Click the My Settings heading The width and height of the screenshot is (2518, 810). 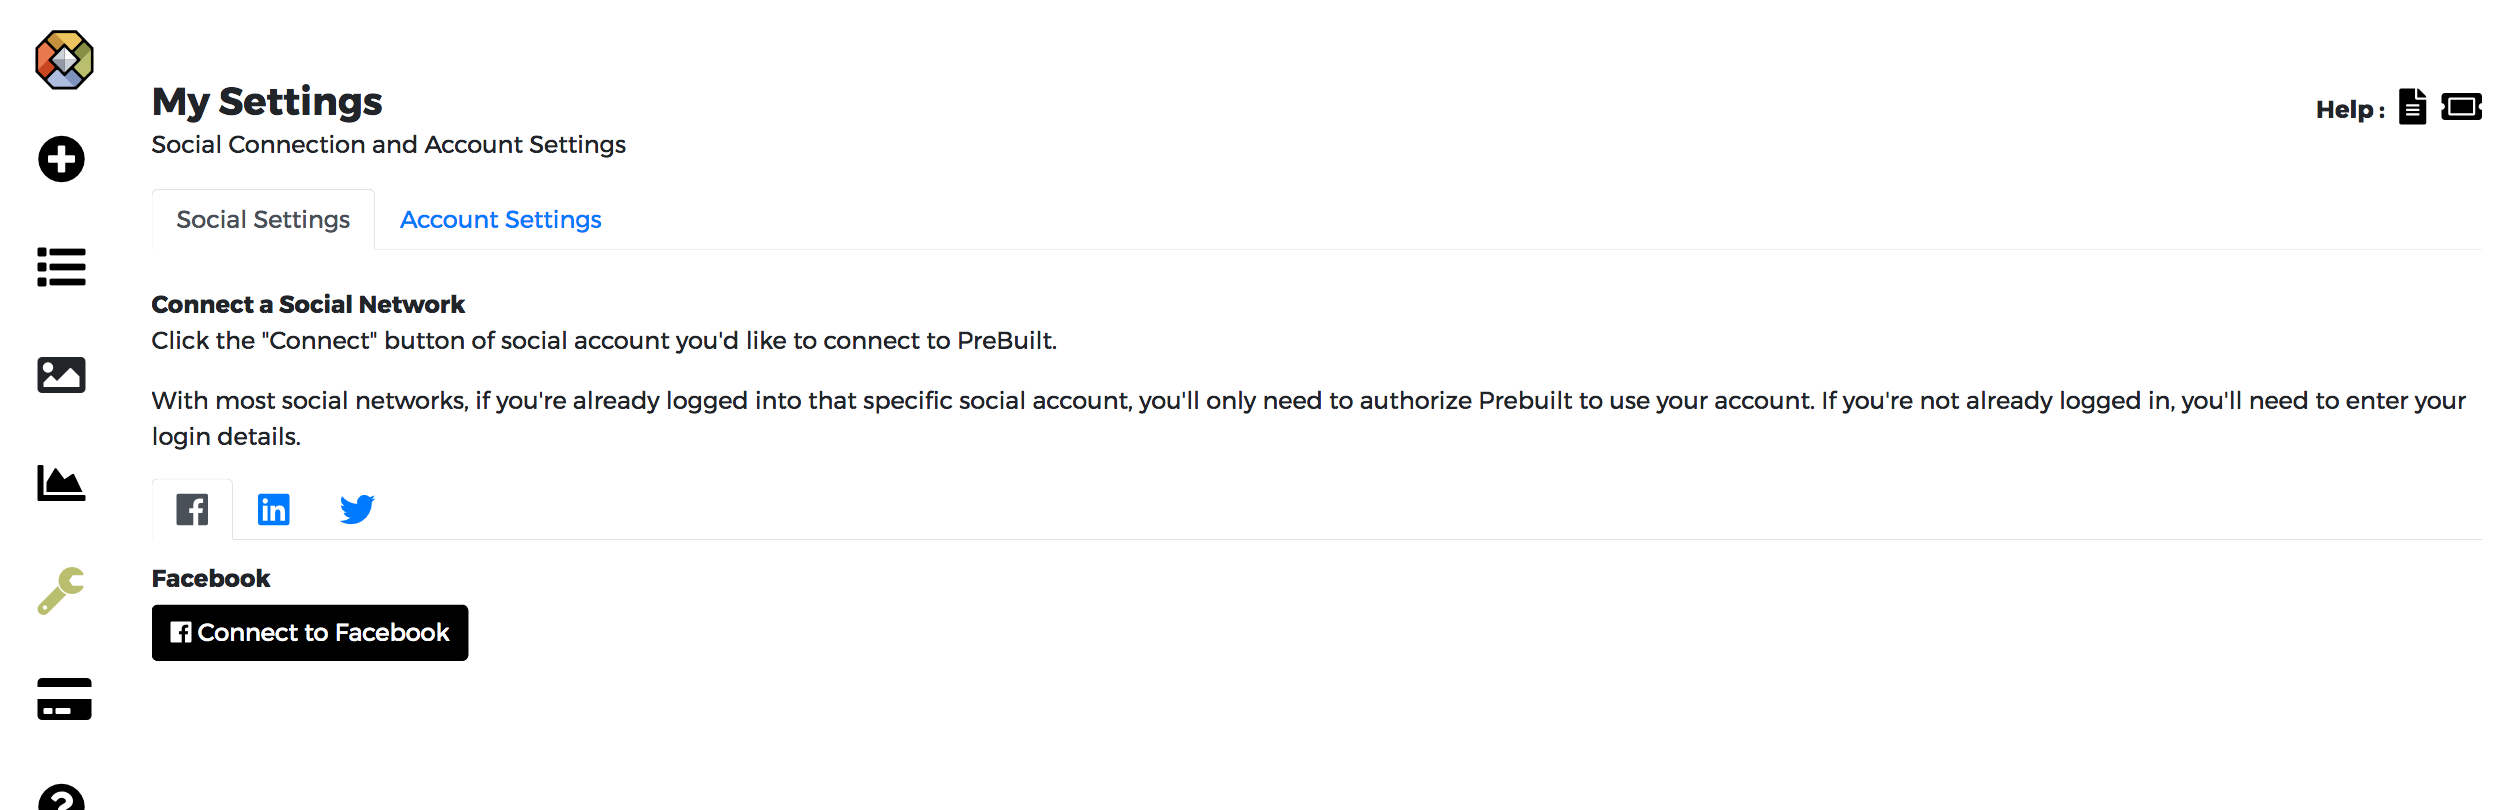(x=267, y=102)
